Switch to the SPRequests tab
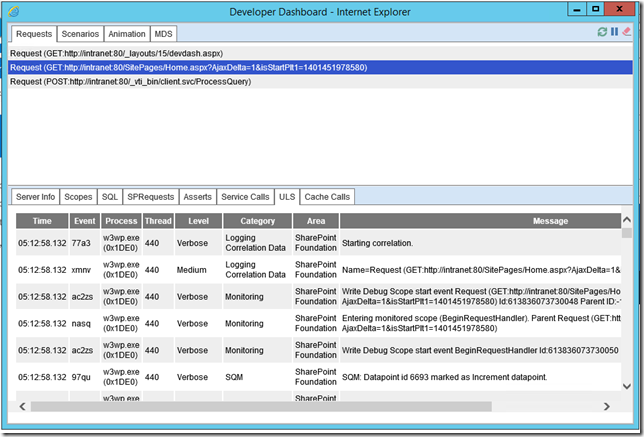The height and width of the screenshot is (437, 644). pyautogui.click(x=151, y=197)
